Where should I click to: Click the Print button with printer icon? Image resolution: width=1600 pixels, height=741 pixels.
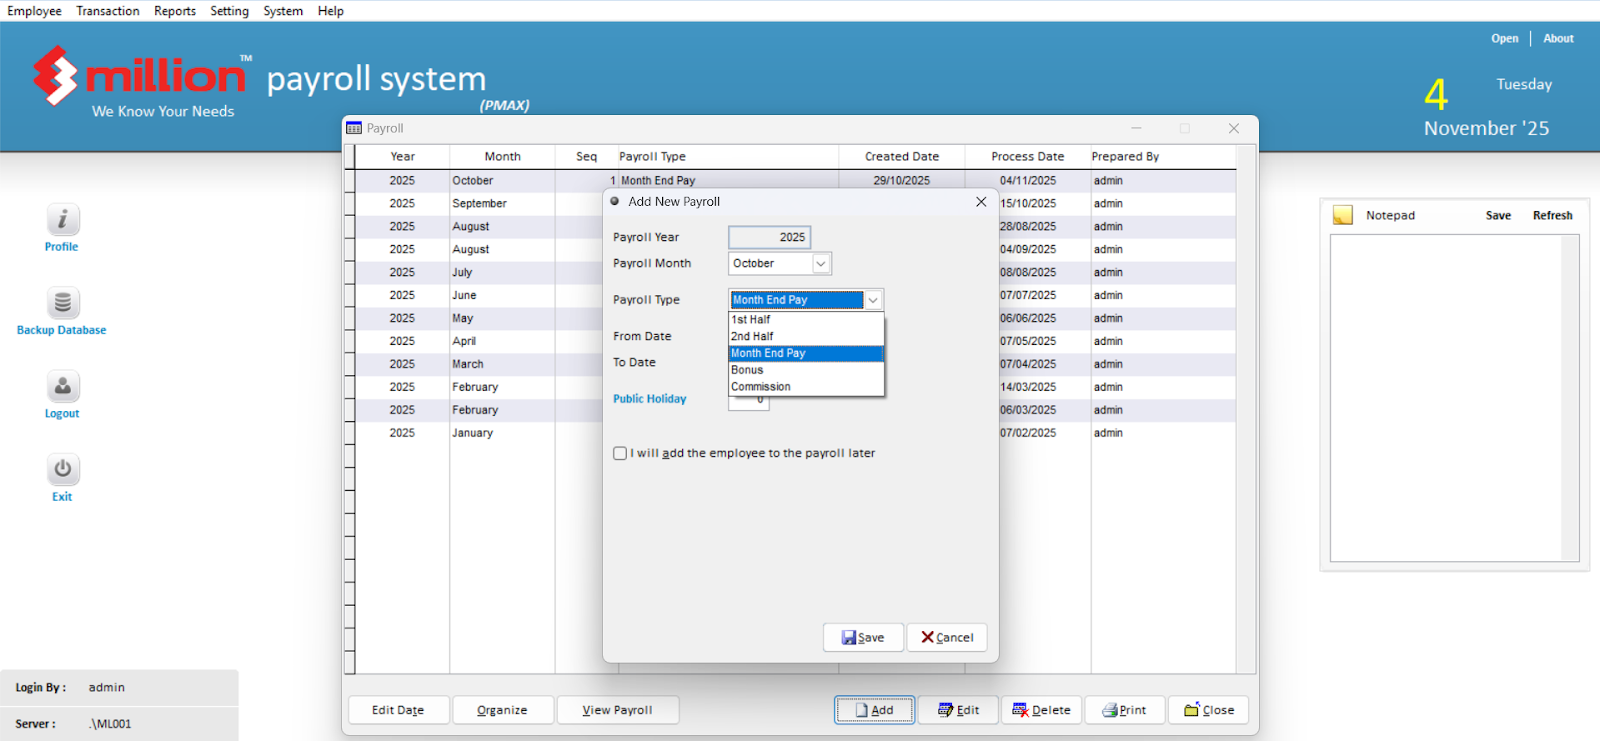[x=1125, y=710]
